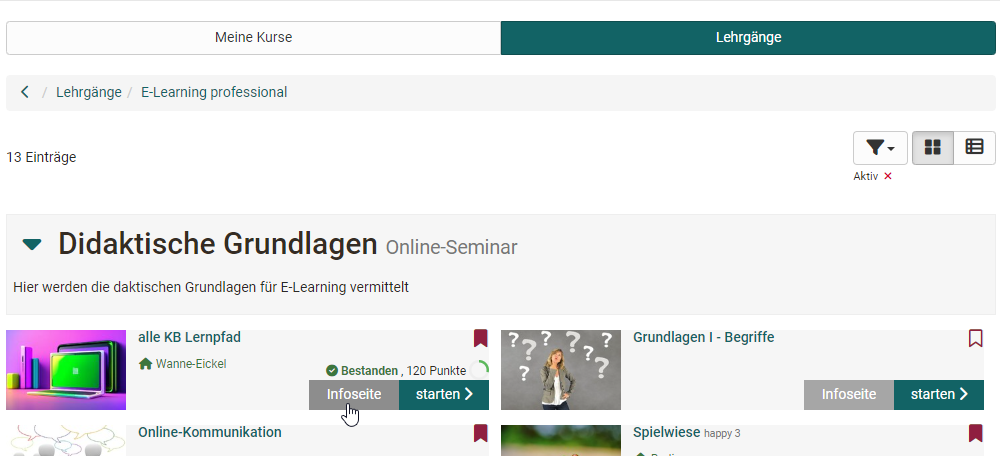This screenshot has height=456, width=1000.
Task: Click the 13 Einträge count text
Action: (41, 157)
